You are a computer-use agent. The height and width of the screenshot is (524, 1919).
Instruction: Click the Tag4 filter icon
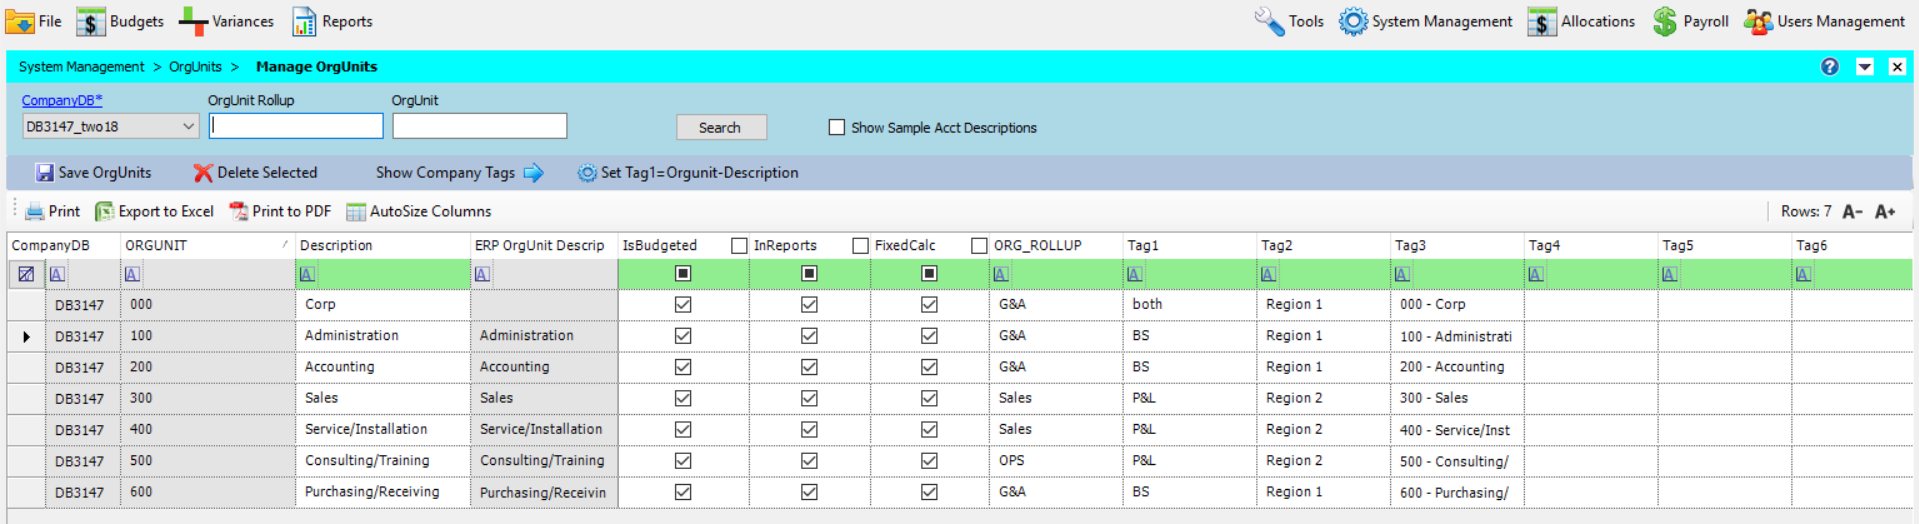point(1536,274)
